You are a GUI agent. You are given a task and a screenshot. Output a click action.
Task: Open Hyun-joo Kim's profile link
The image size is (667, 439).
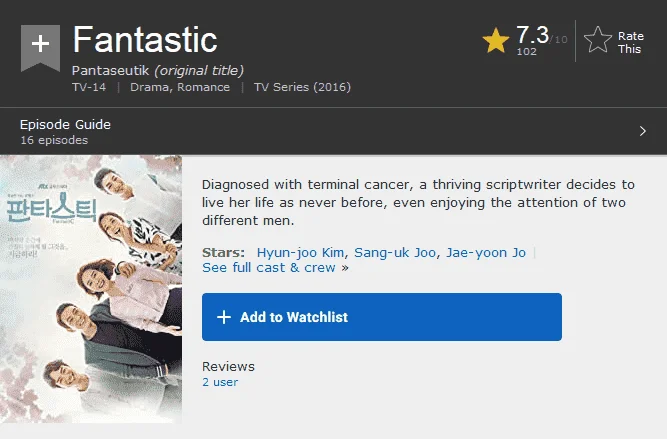click(x=300, y=253)
